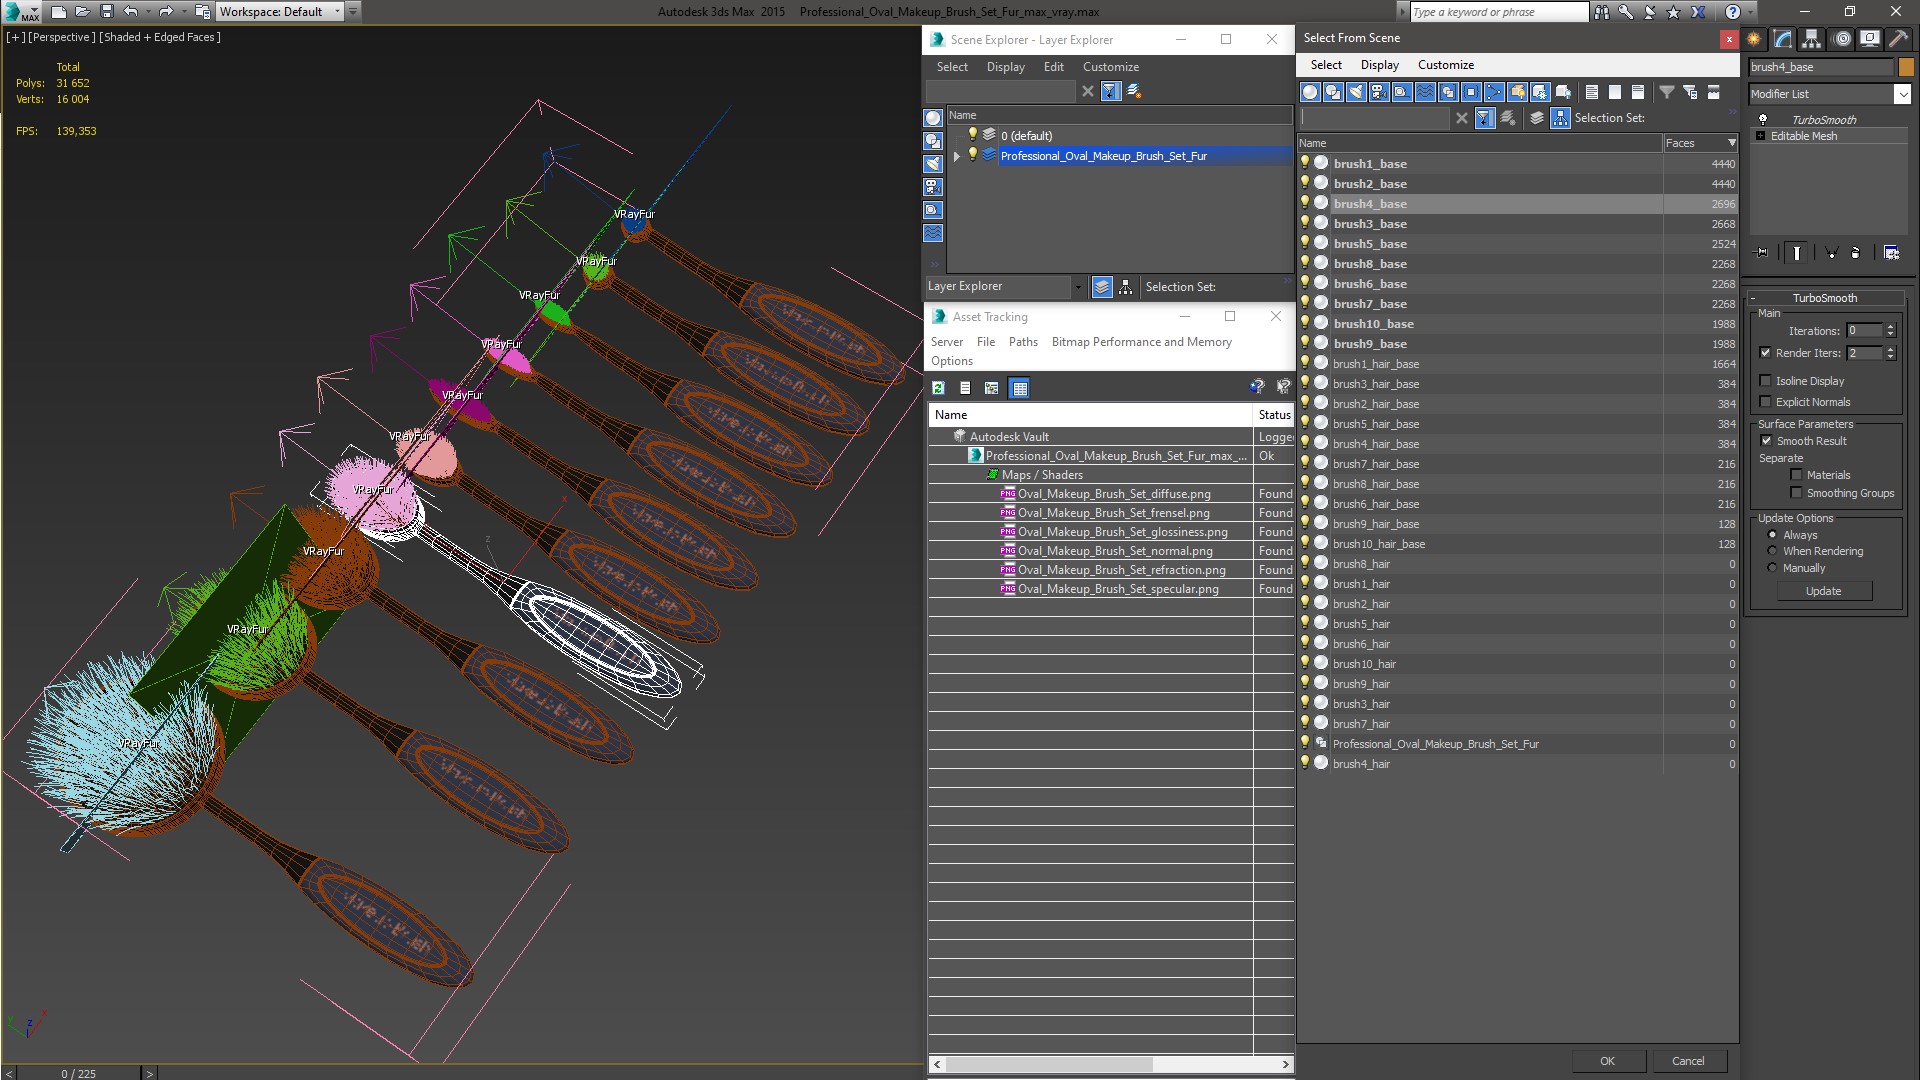Switch to Sort by Hierarchy in Select From Scene
Image resolution: width=1920 pixels, height=1080 pixels.
[x=1561, y=118]
